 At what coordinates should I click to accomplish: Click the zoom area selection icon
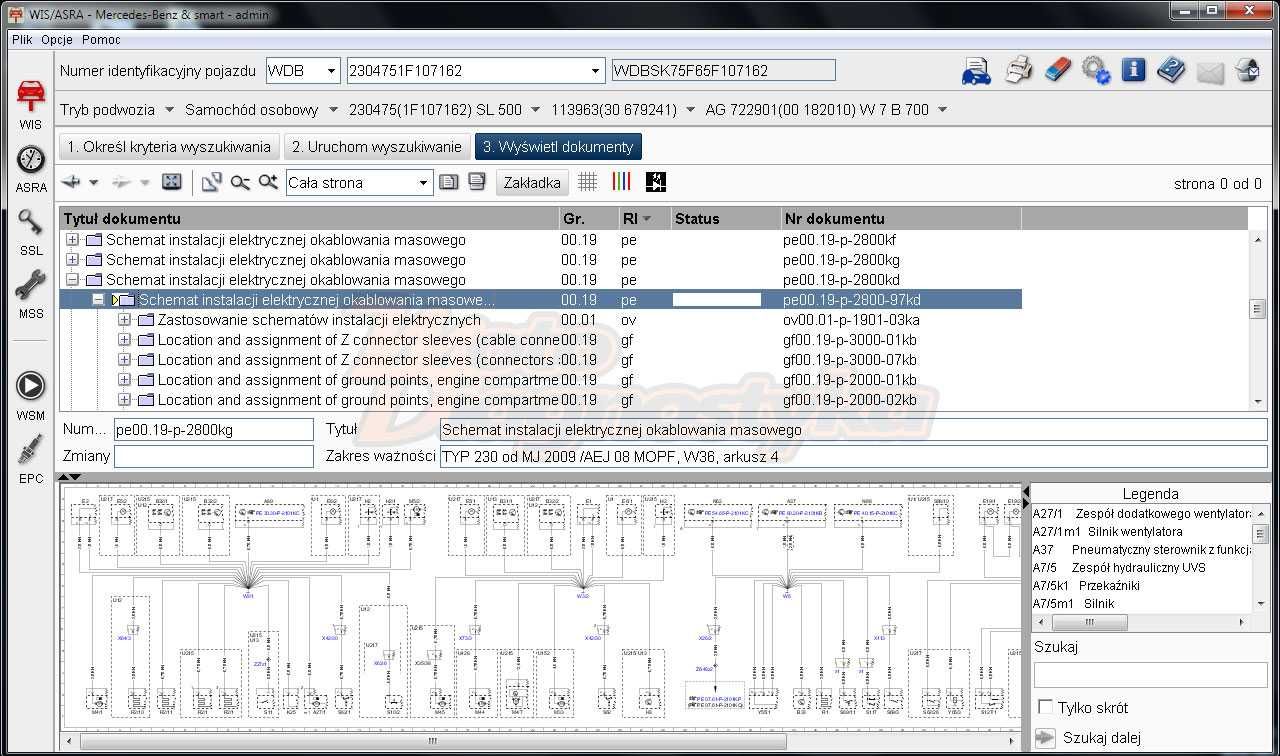211,182
